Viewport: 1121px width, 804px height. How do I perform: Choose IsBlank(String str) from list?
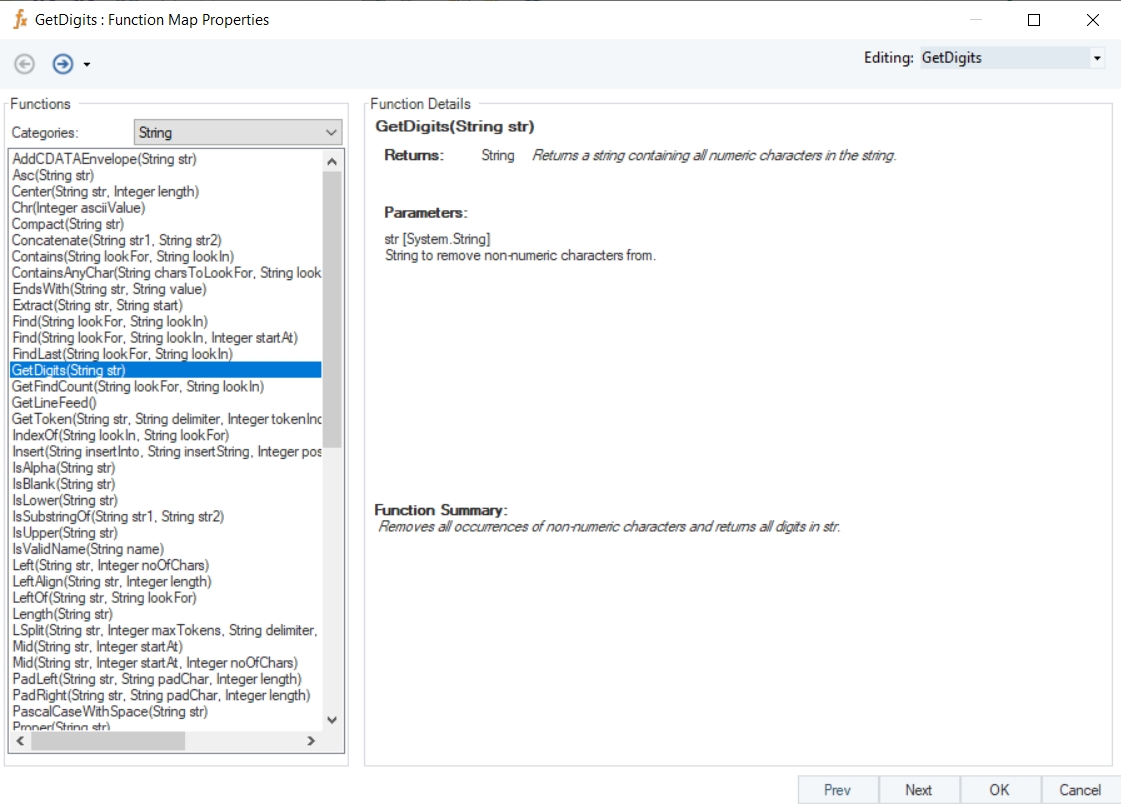(63, 484)
